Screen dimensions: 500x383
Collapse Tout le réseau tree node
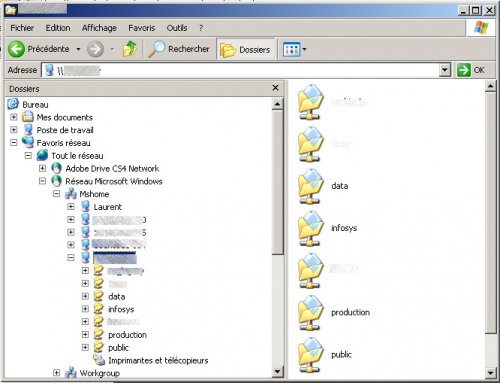pyautogui.click(x=28, y=155)
